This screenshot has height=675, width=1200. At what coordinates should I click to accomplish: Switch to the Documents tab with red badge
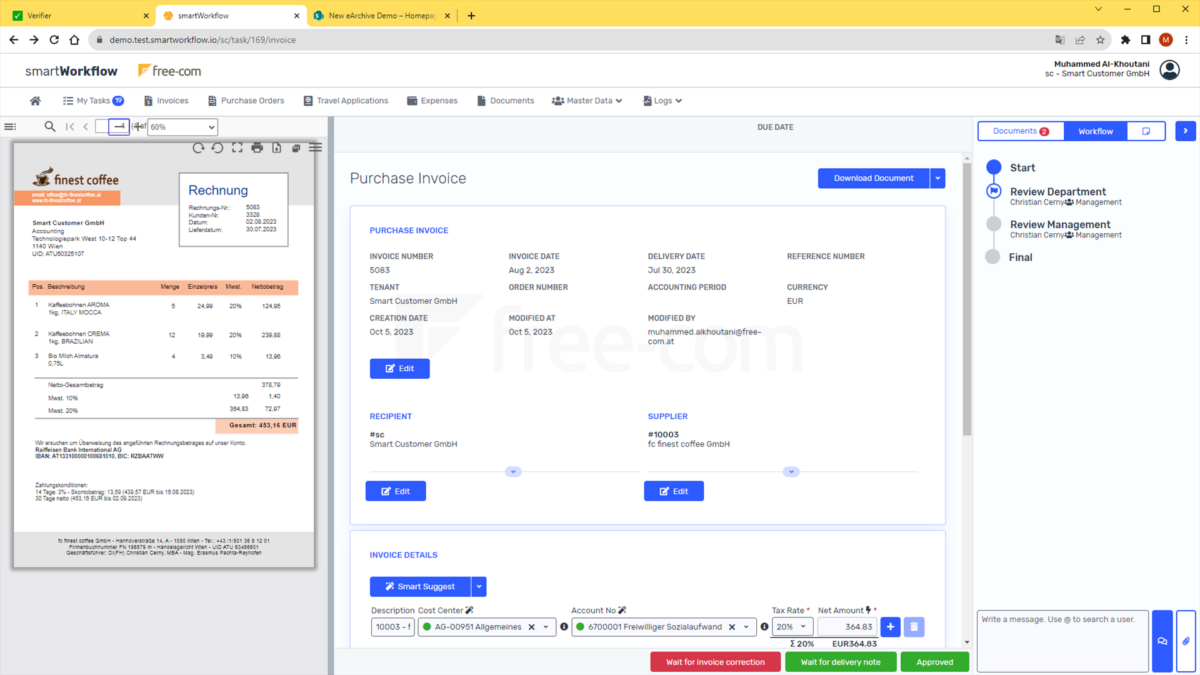(1020, 131)
